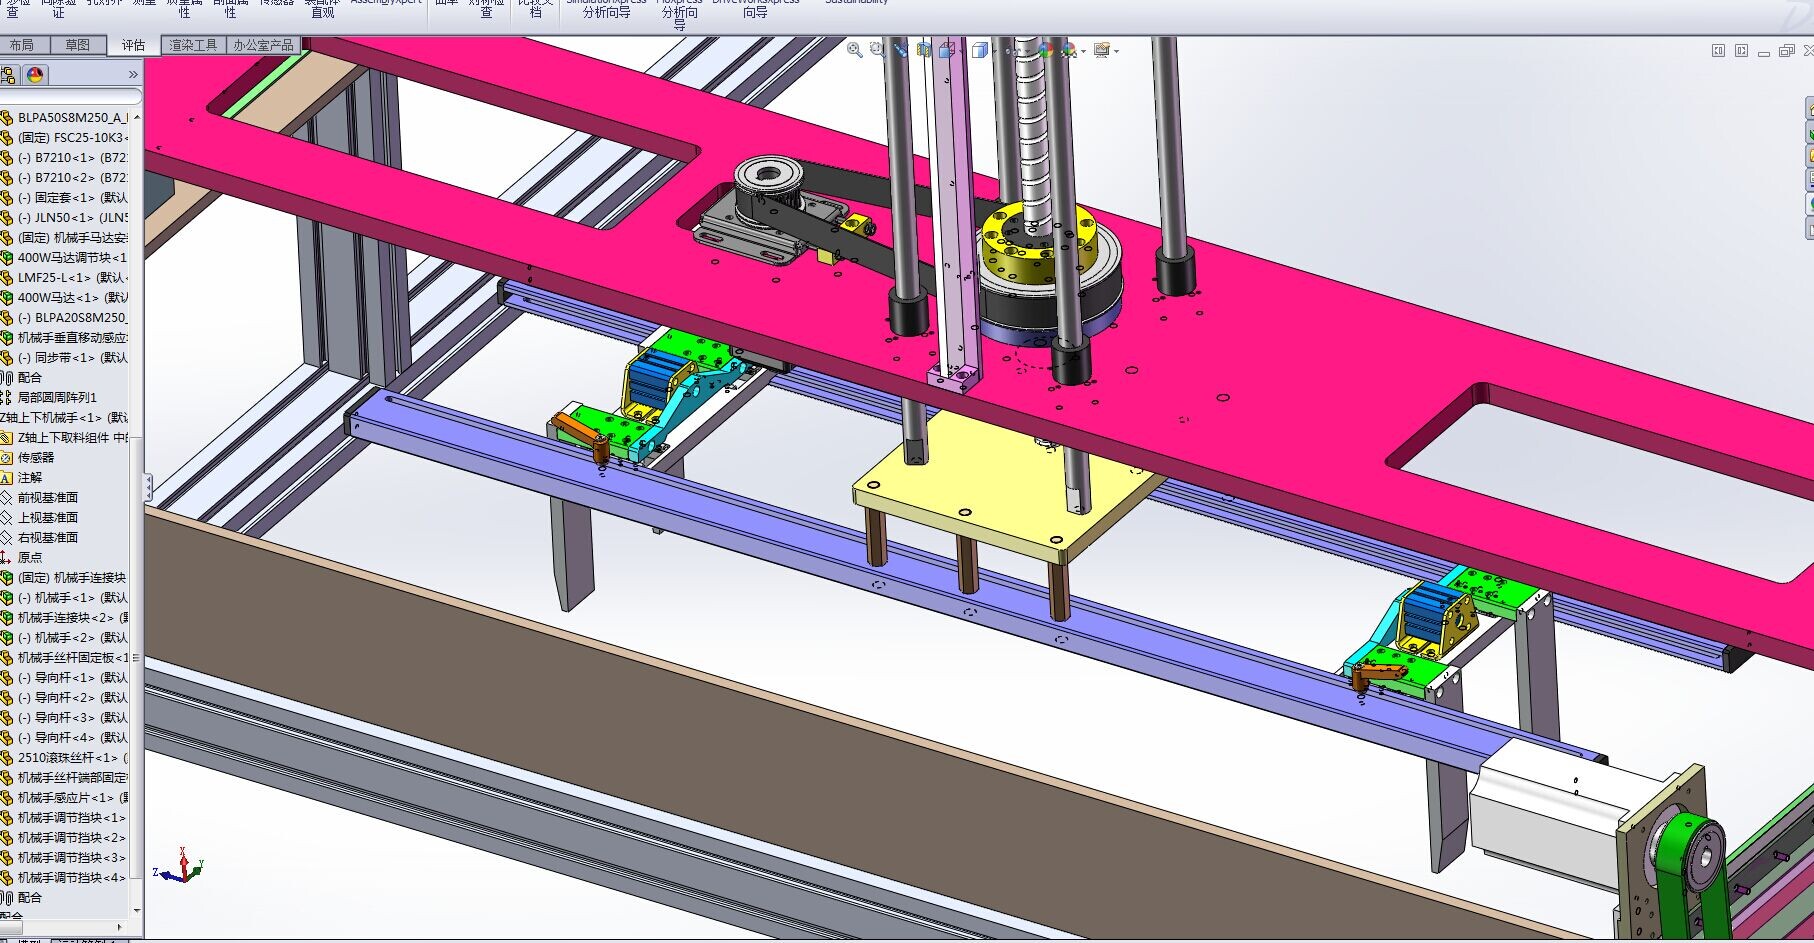The image size is (1814, 943).
Task: Select (-) BLPA20S8M250 component in tree
Action: pyautogui.click(x=72, y=317)
